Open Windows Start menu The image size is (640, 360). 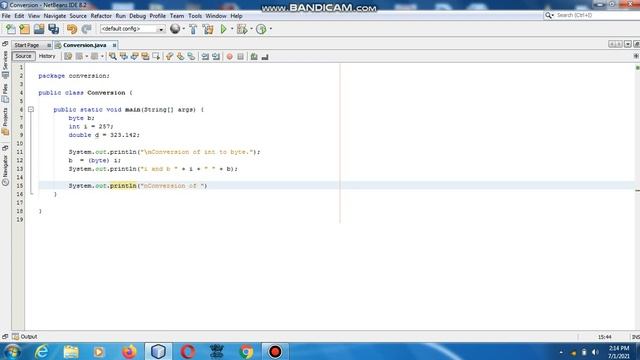pos(12,351)
